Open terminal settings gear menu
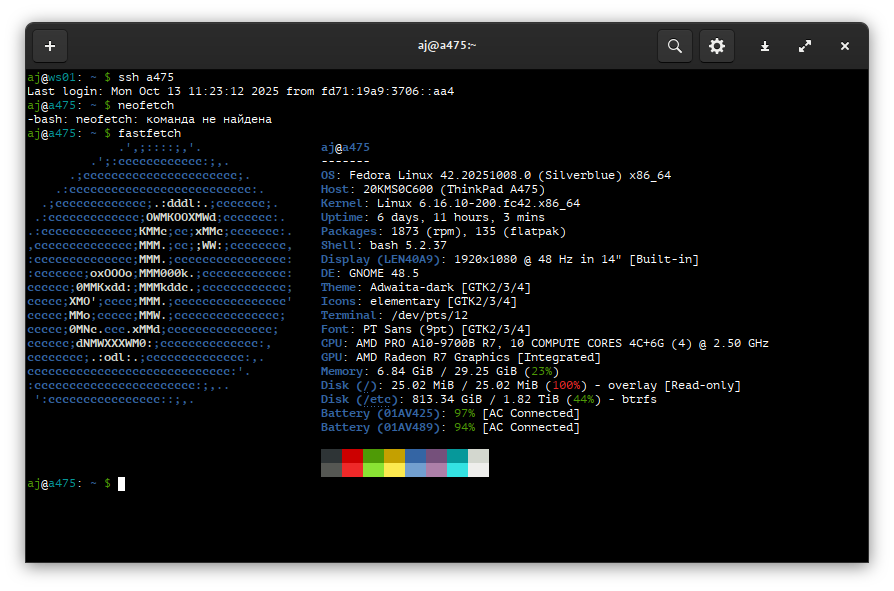This screenshot has height=591, width=894. point(717,46)
